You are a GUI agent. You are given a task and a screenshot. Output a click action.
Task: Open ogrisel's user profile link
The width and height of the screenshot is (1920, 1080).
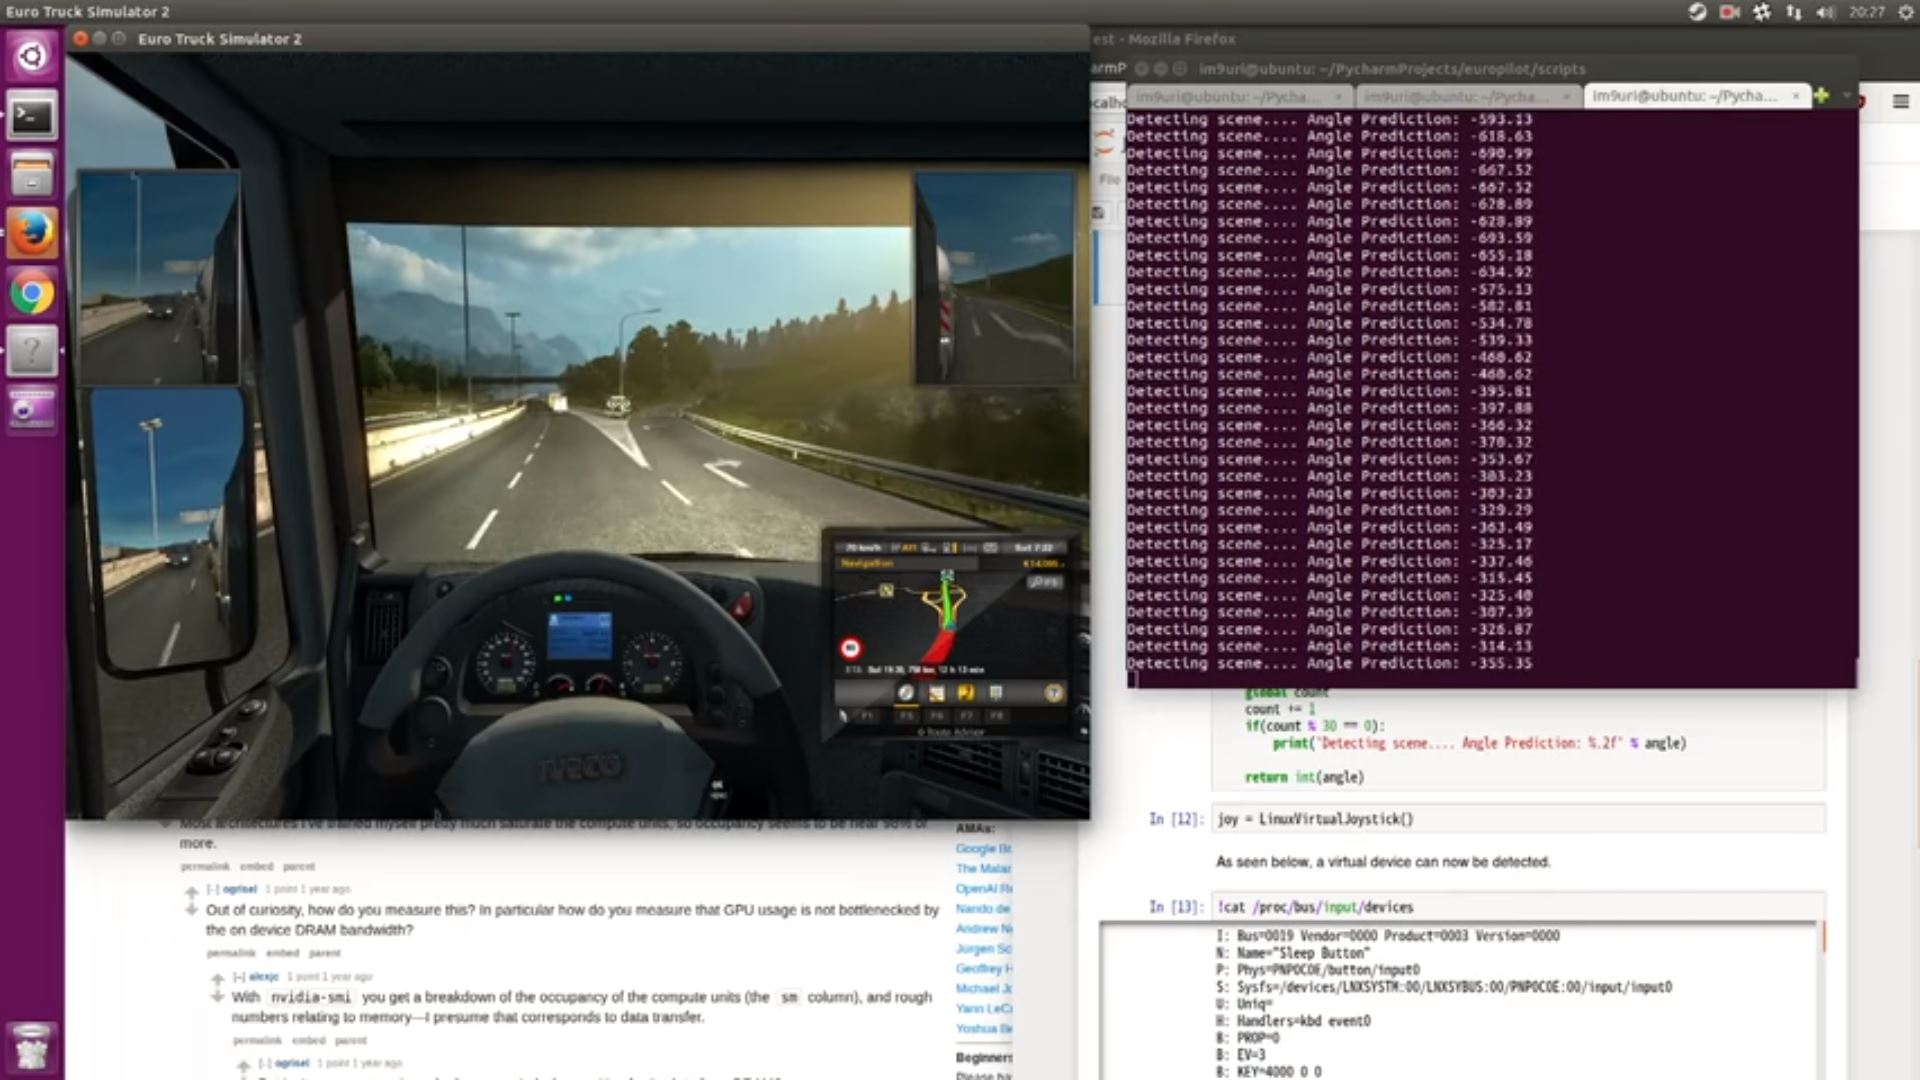(x=240, y=889)
